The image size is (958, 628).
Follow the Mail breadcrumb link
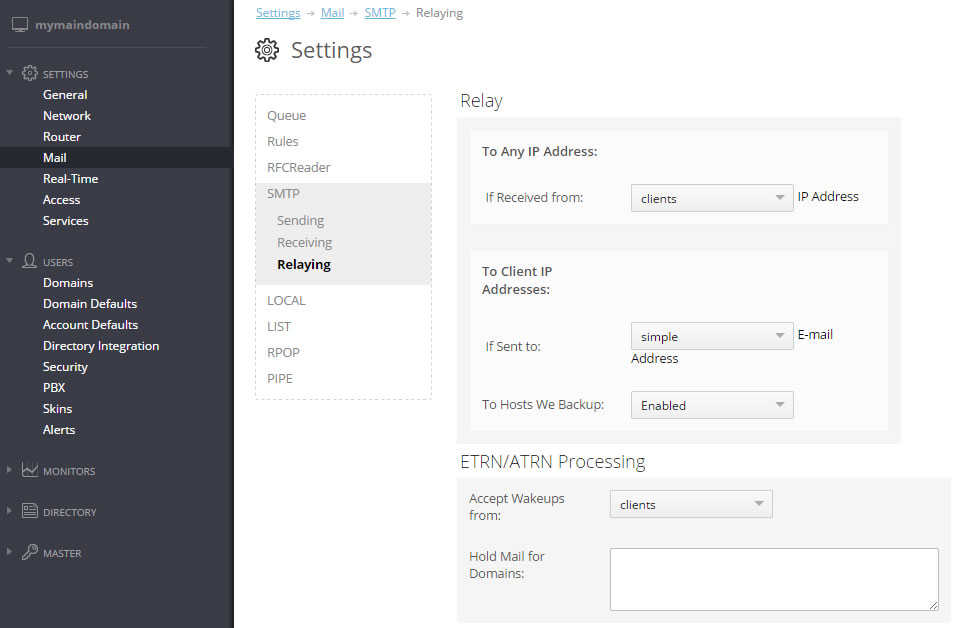point(332,13)
